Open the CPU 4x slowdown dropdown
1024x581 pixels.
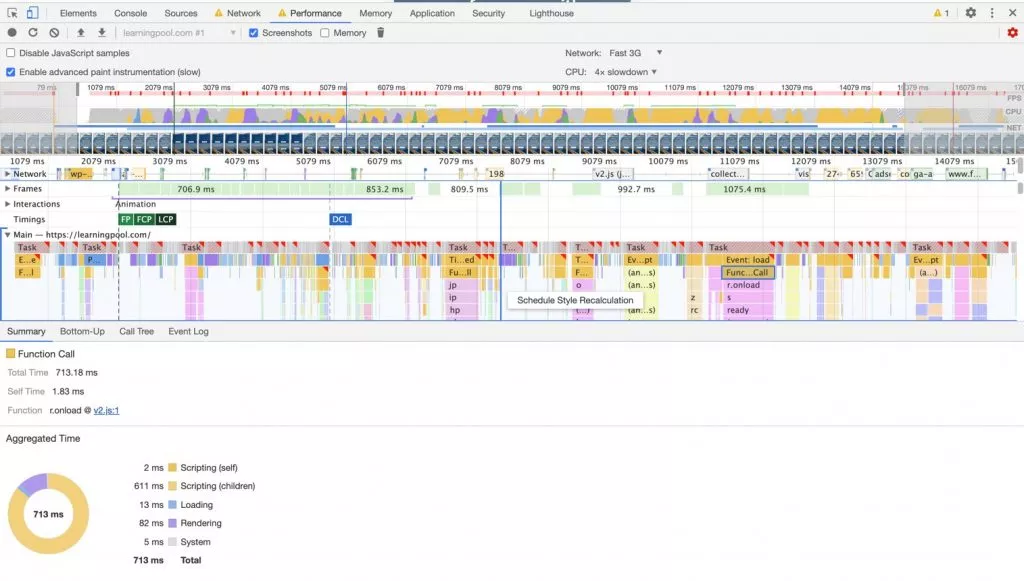[626, 72]
